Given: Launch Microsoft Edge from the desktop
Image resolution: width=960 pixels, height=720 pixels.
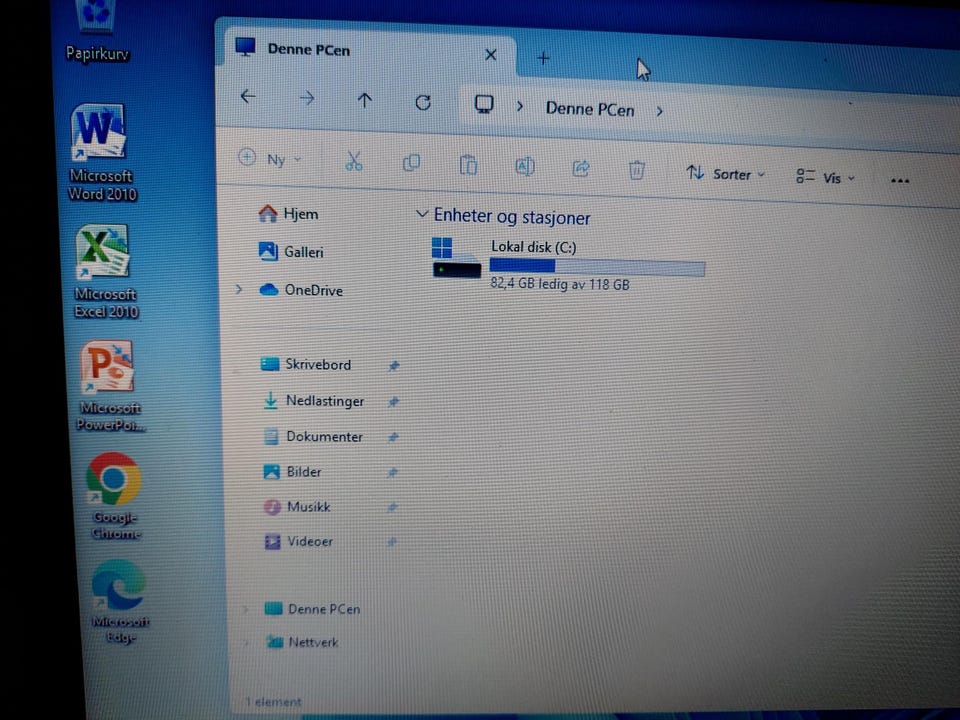Looking at the screenshot, I should pyautogui.click(x=119, y=601).
